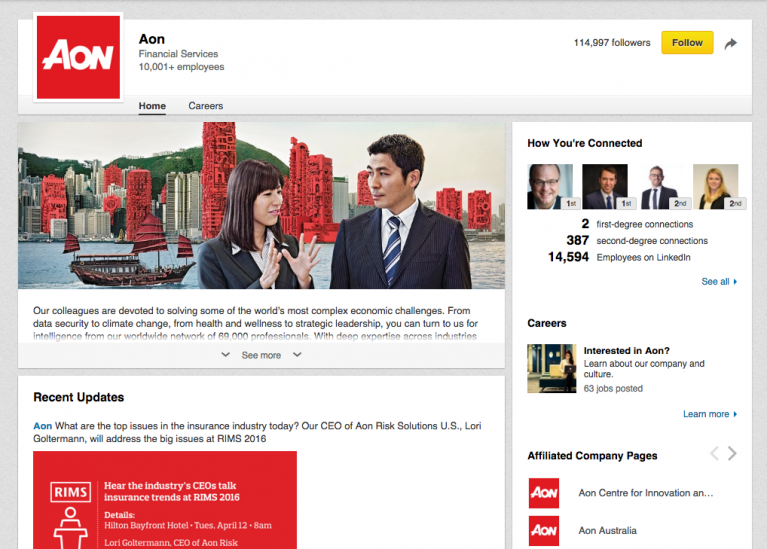Click Learn more under Careers
The width and height of the screenshot is (767, 549).
[709, 414]
